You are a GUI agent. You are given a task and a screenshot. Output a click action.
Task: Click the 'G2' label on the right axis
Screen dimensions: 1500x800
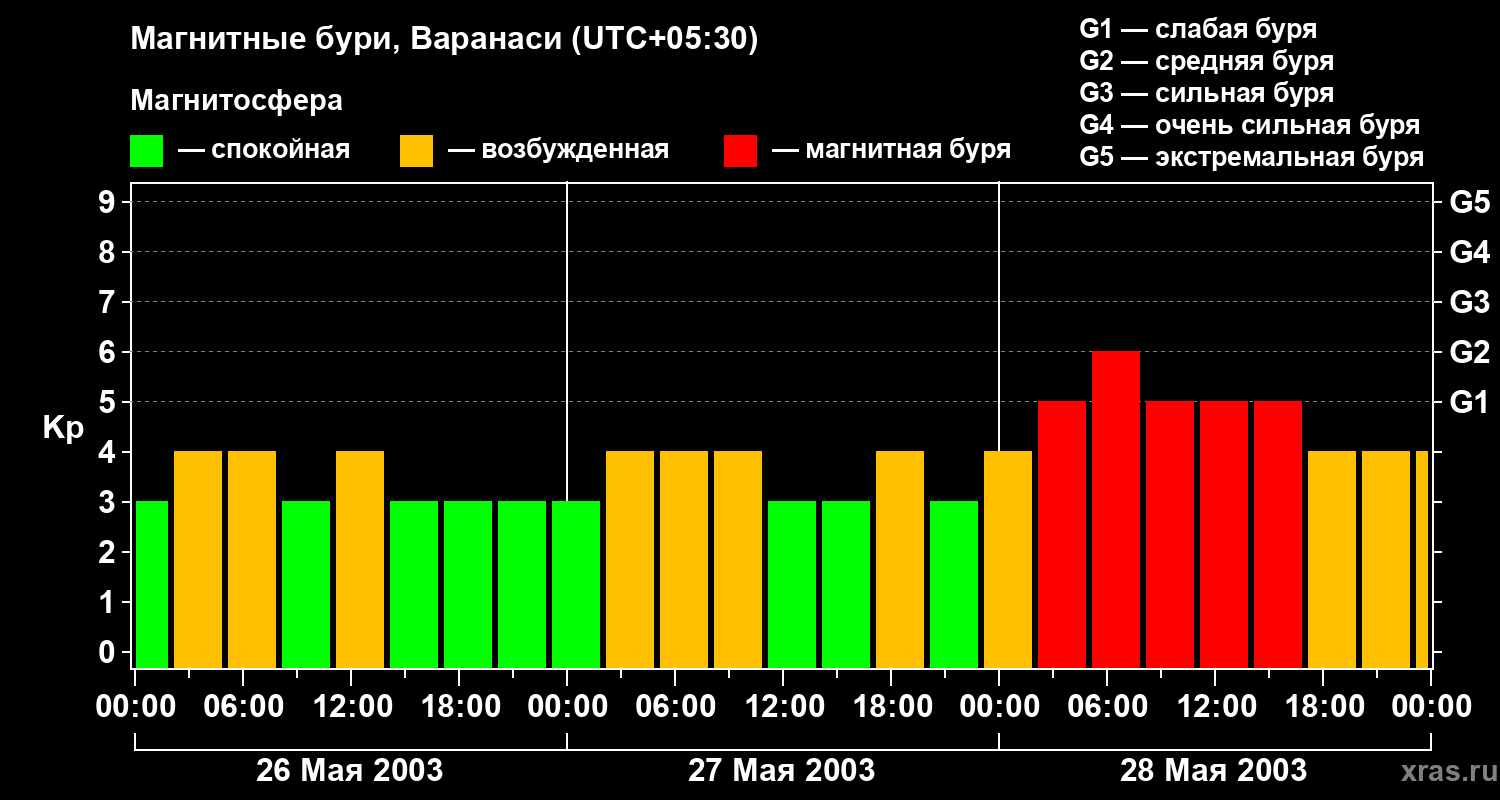click(x=1469, y=352)
